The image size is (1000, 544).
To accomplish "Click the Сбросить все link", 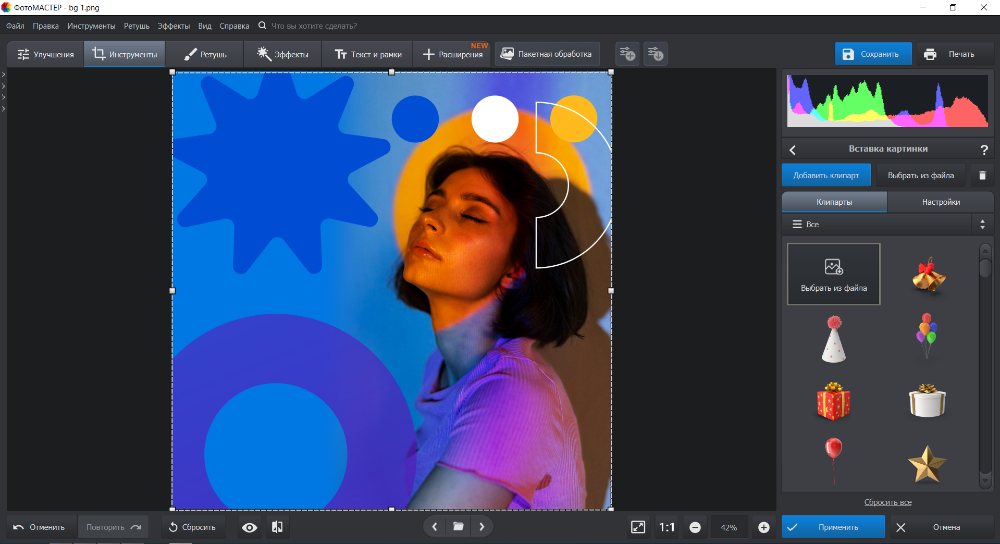I will pyautogui.click(x=887, y=502).
